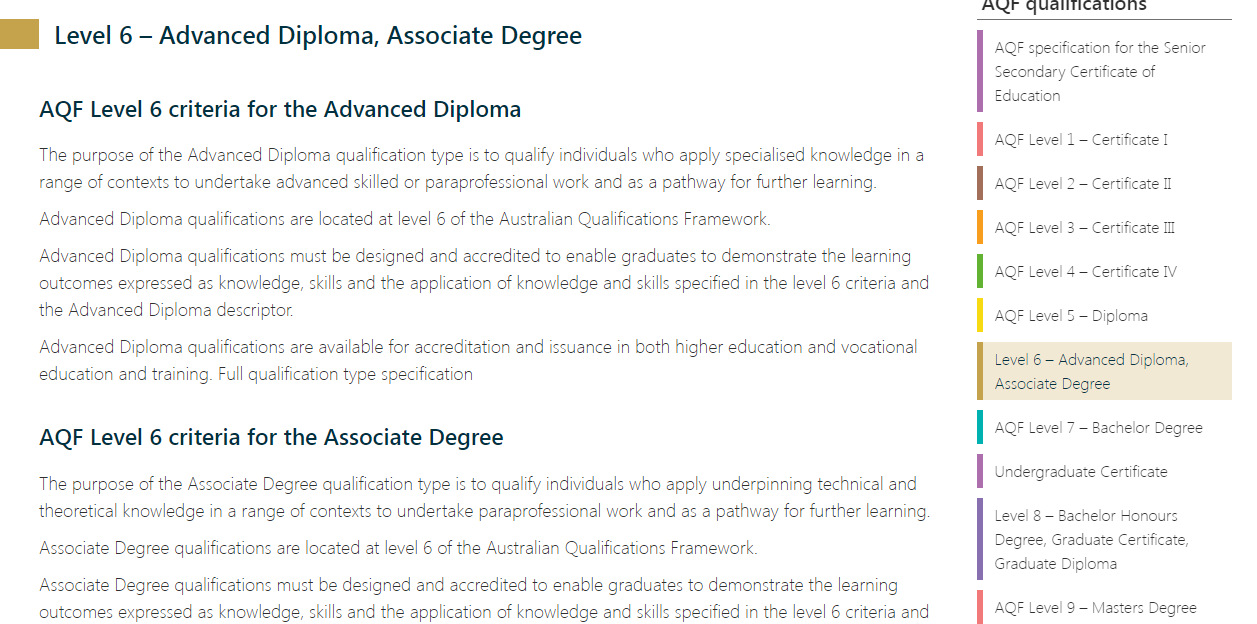1257x624 pixels.
Task: Click teal color marker beside Level 7 Bachelor
Action: coord(980,428)
